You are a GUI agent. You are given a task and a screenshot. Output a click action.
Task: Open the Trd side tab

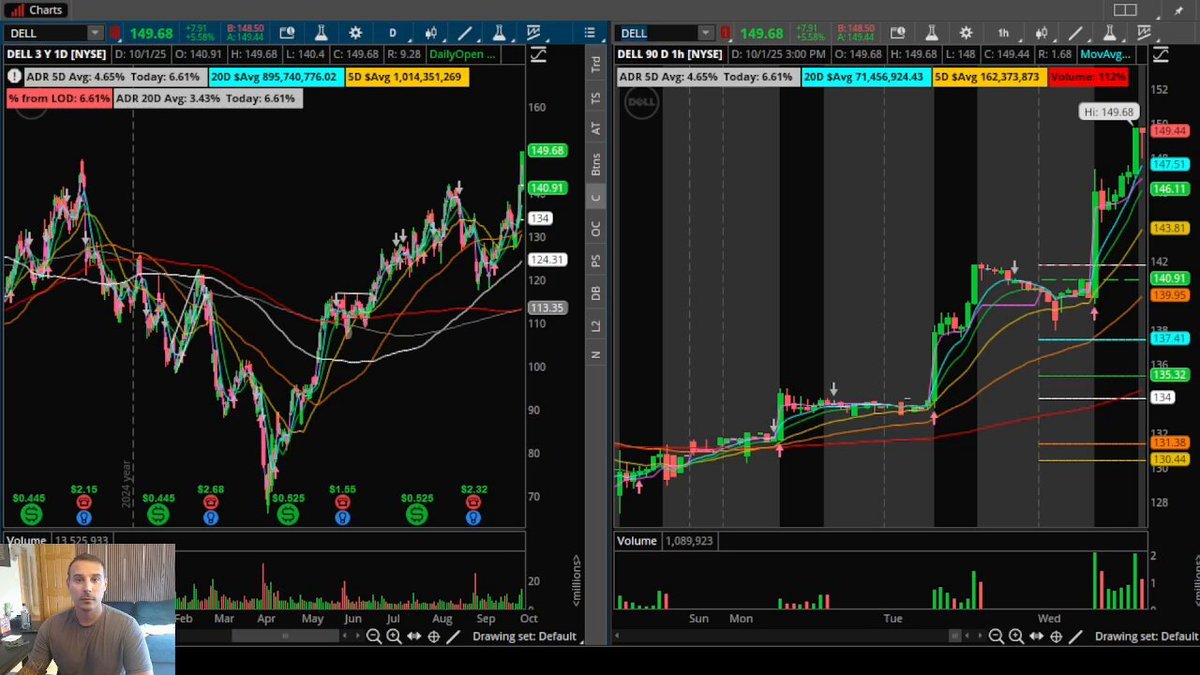coord(596,64)
